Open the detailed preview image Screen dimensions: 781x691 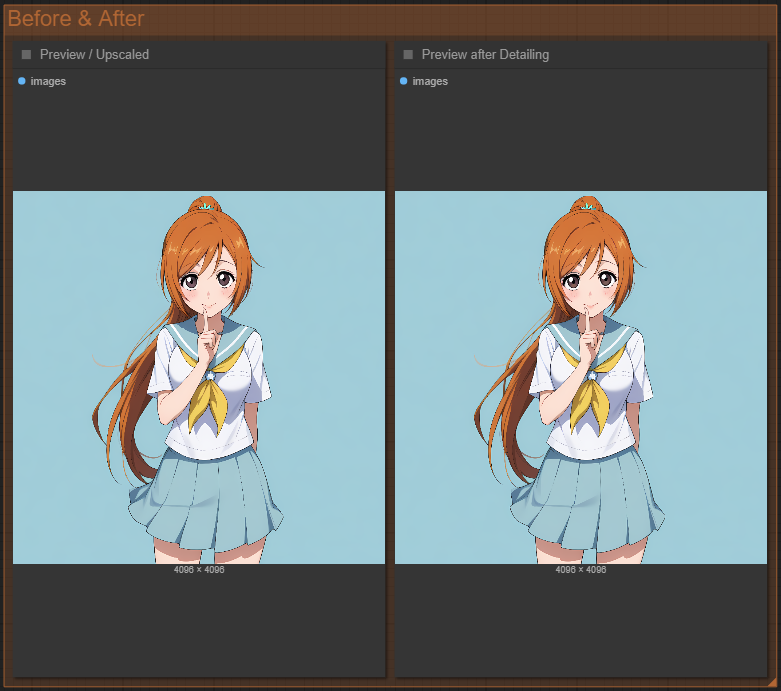581,377
